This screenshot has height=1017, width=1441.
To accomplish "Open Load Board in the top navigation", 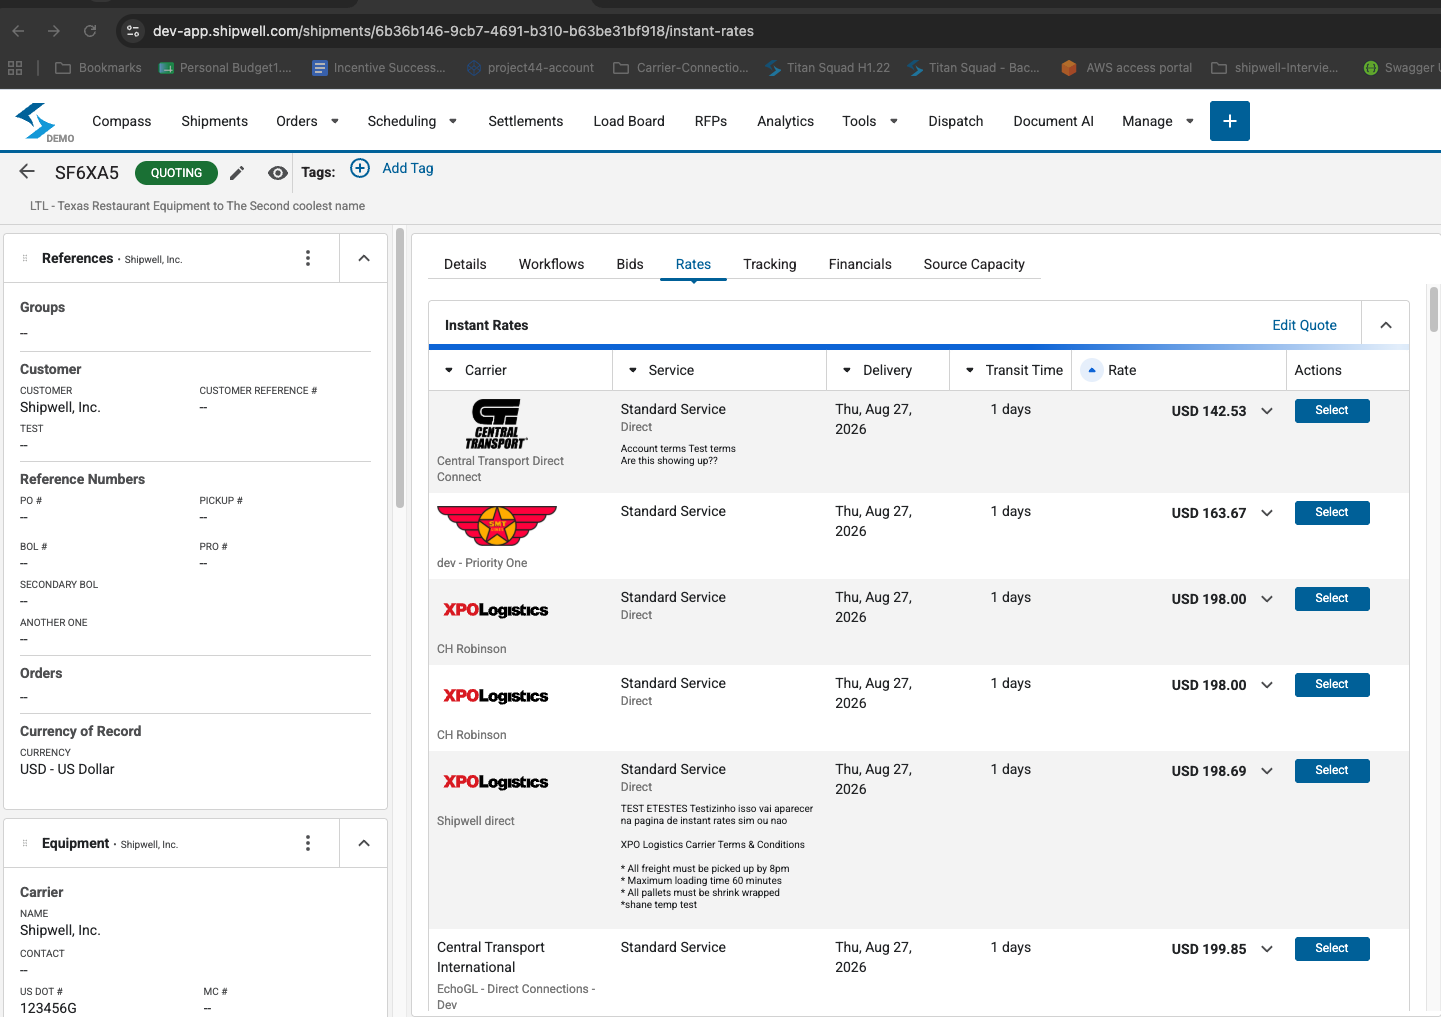I will (629, 121).
